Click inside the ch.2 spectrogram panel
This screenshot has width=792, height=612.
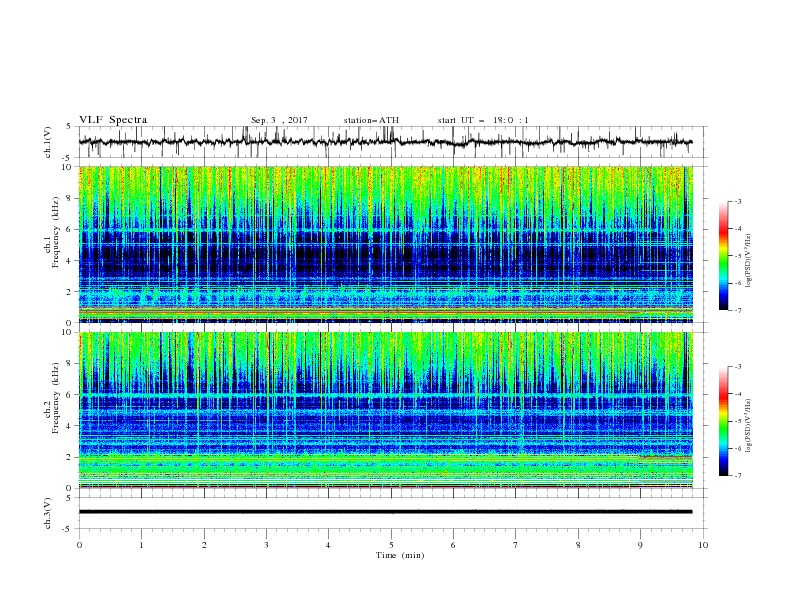pos(386,410)
